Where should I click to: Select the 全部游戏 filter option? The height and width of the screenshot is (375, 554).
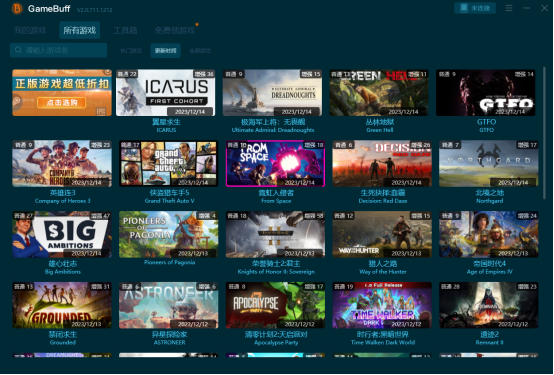200,51
